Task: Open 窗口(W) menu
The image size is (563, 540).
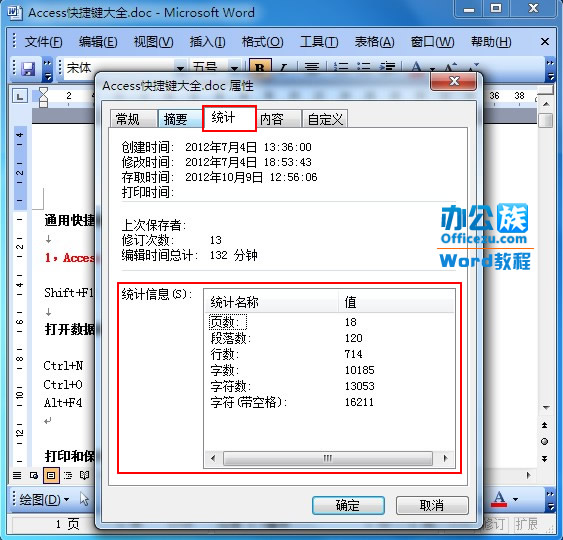Action: [432, 42]
